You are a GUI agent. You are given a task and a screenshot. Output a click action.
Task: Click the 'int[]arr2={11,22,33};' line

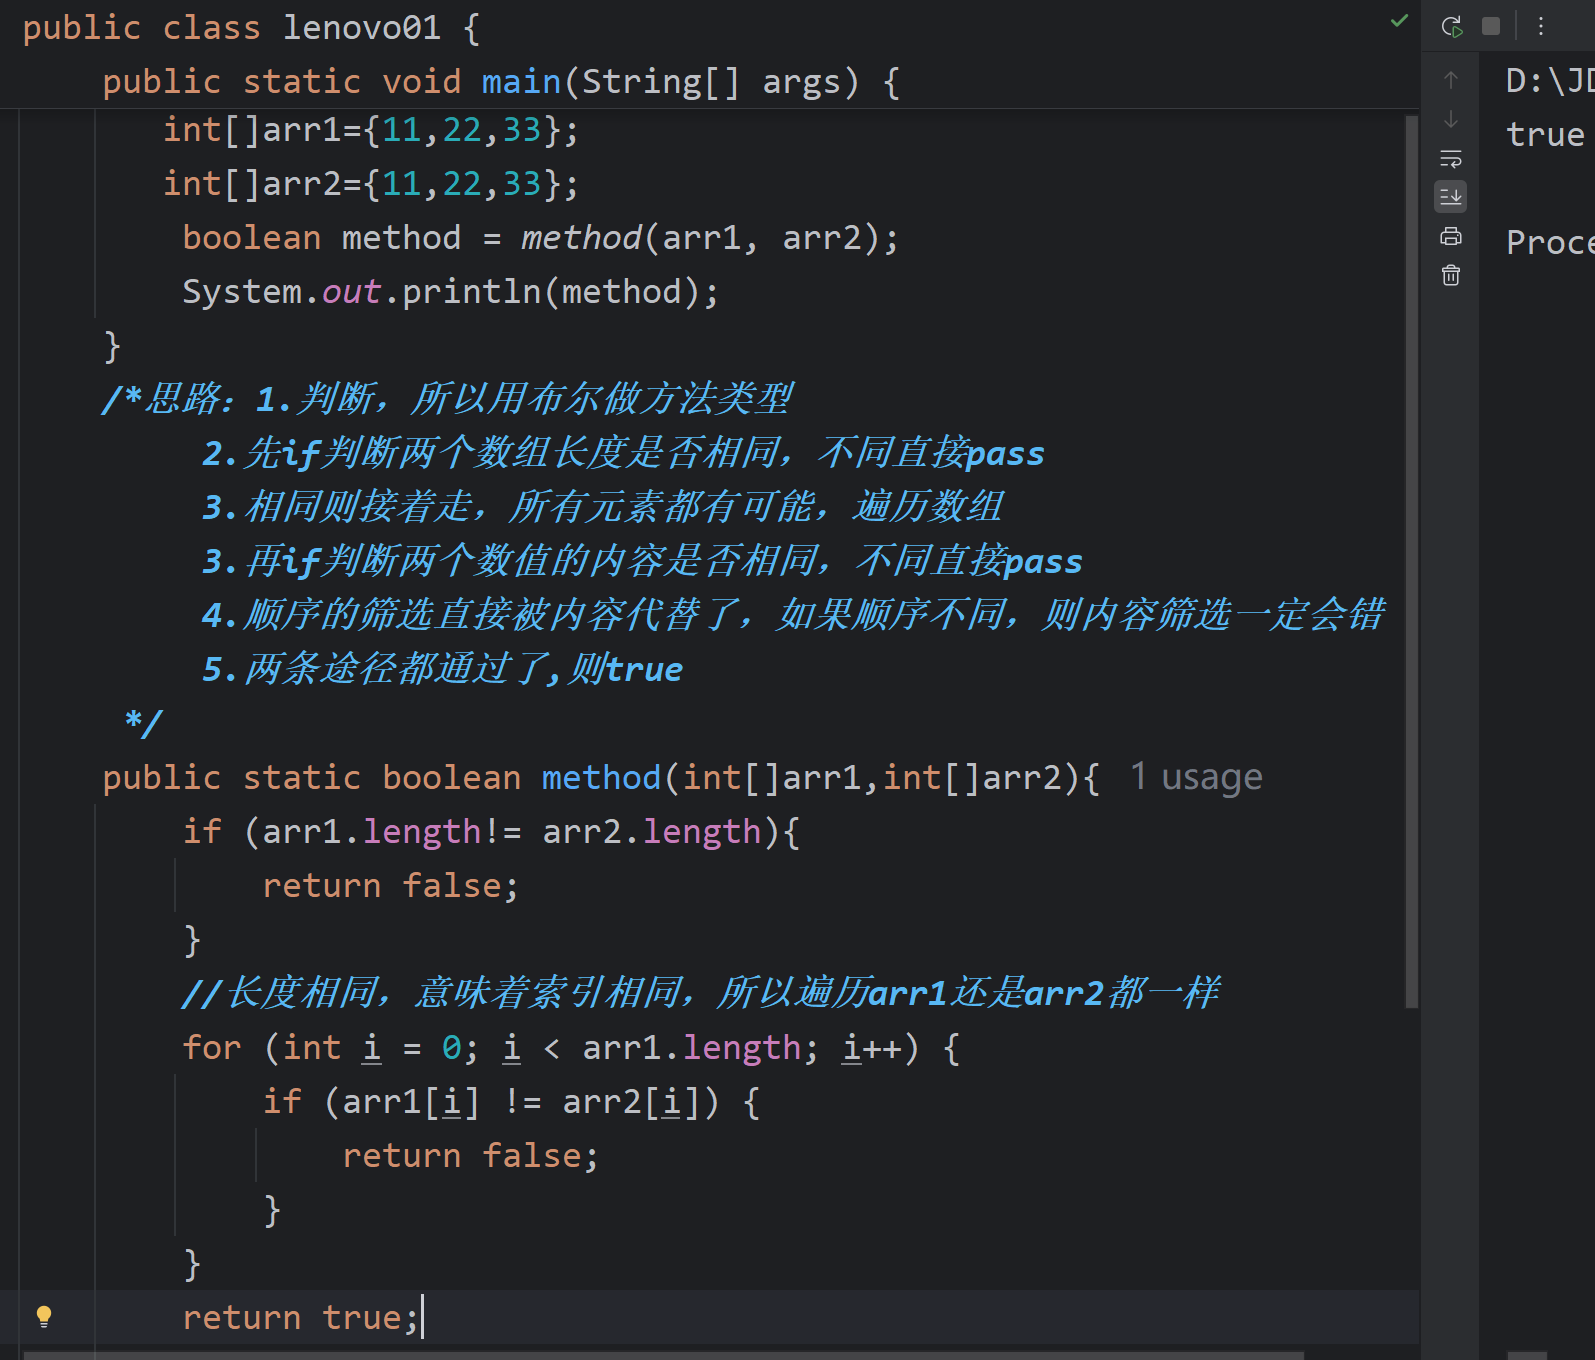tap(370, 183)
